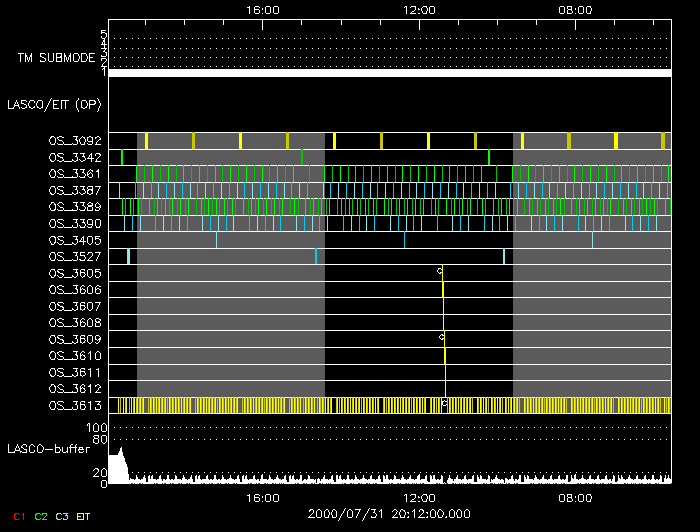
Task: Click the TM SUBMODE label
Action: (x=56, y=58)
